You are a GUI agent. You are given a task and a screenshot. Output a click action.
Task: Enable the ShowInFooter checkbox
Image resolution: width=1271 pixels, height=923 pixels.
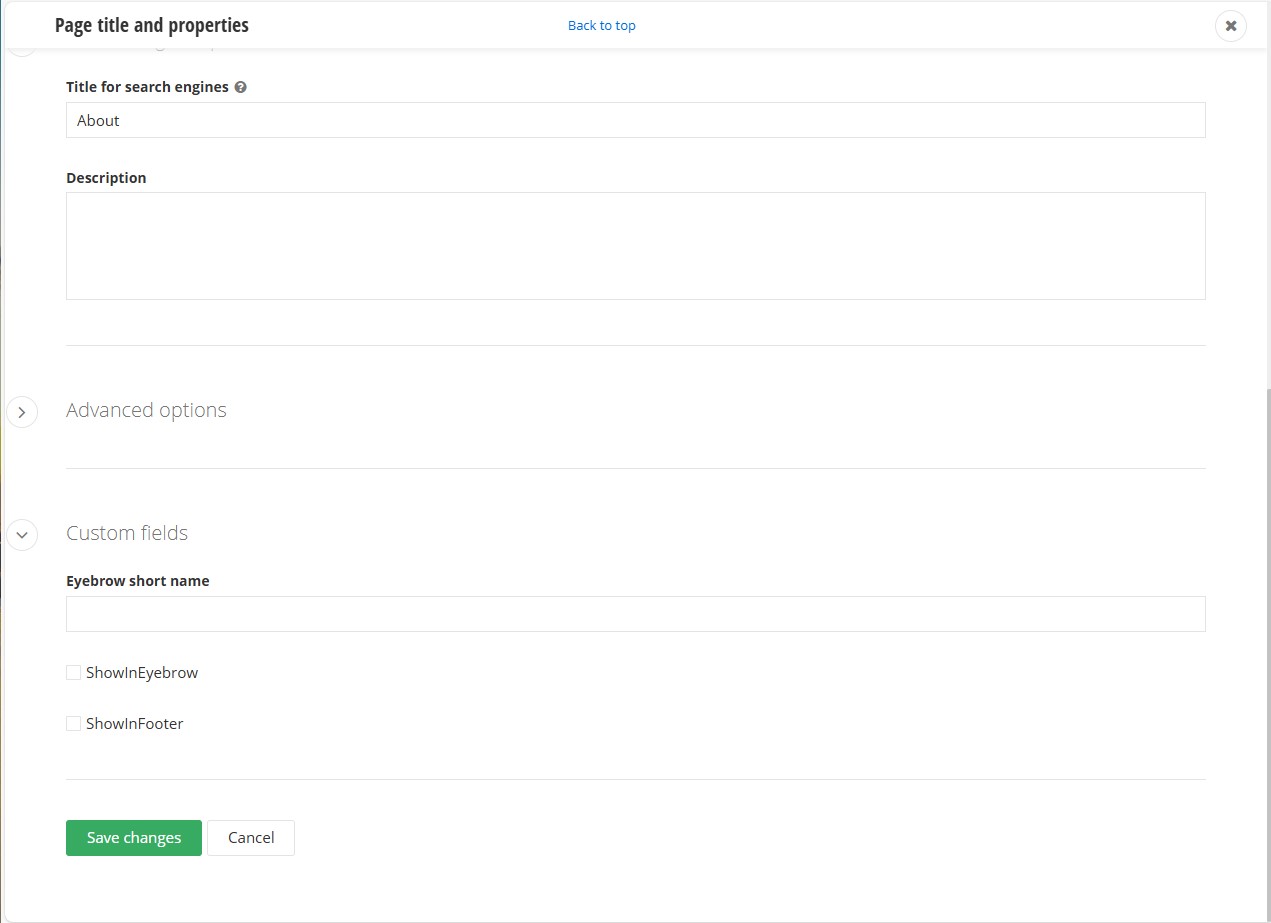pos(73,723)
